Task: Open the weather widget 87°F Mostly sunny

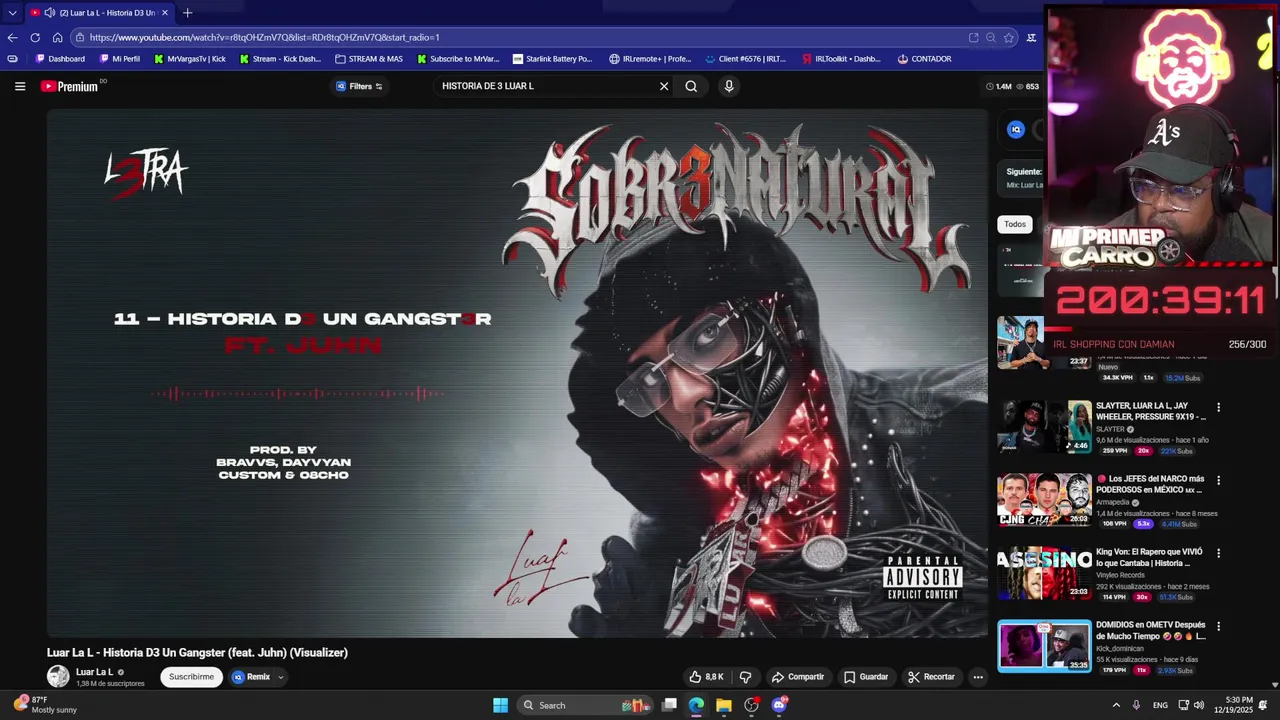Action: [x=45, y=705]
